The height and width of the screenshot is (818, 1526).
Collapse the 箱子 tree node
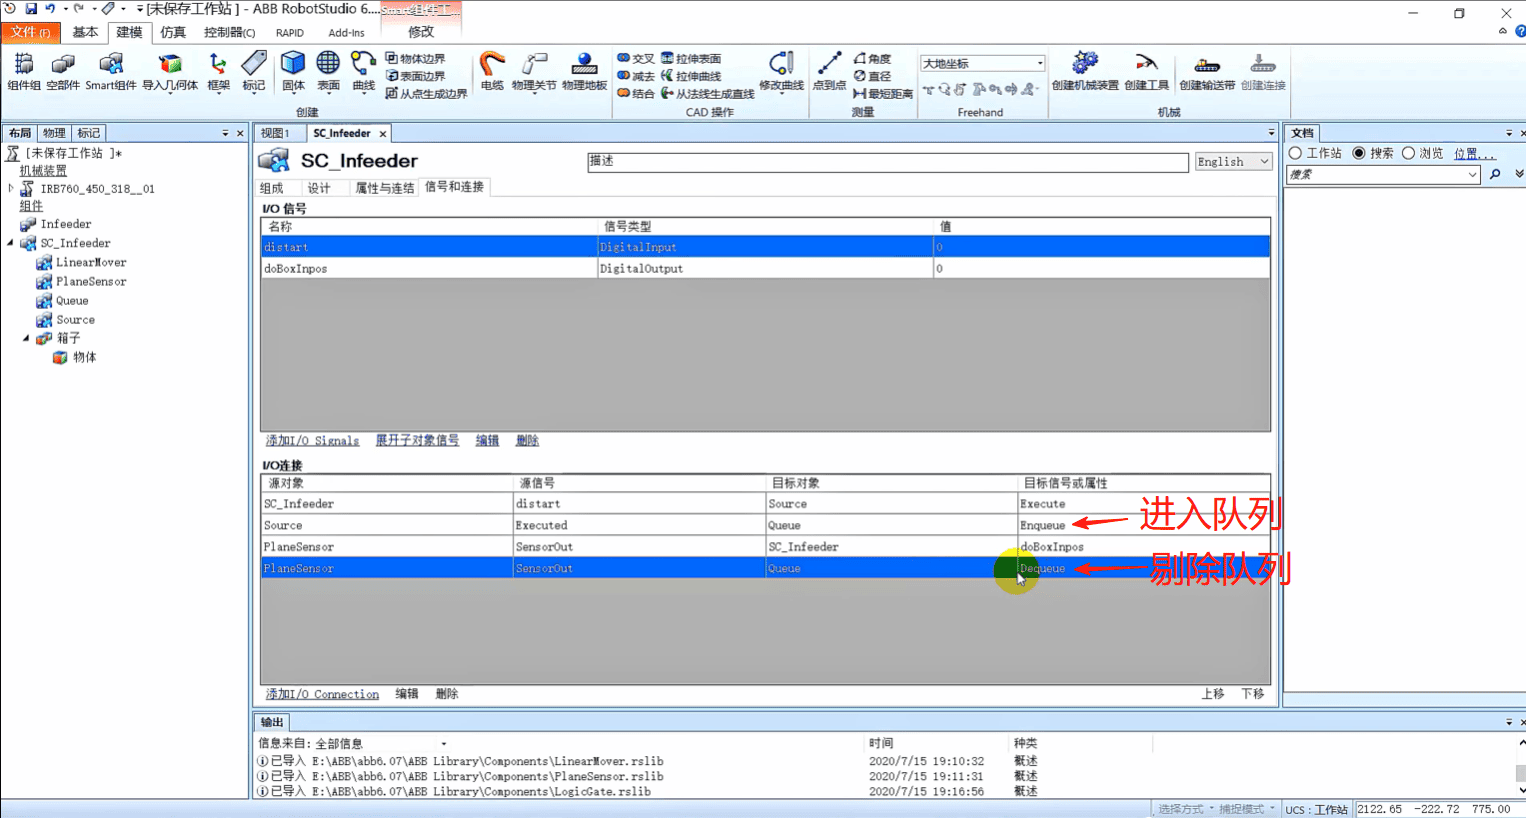pyautogui.click(x=27, y=338)
